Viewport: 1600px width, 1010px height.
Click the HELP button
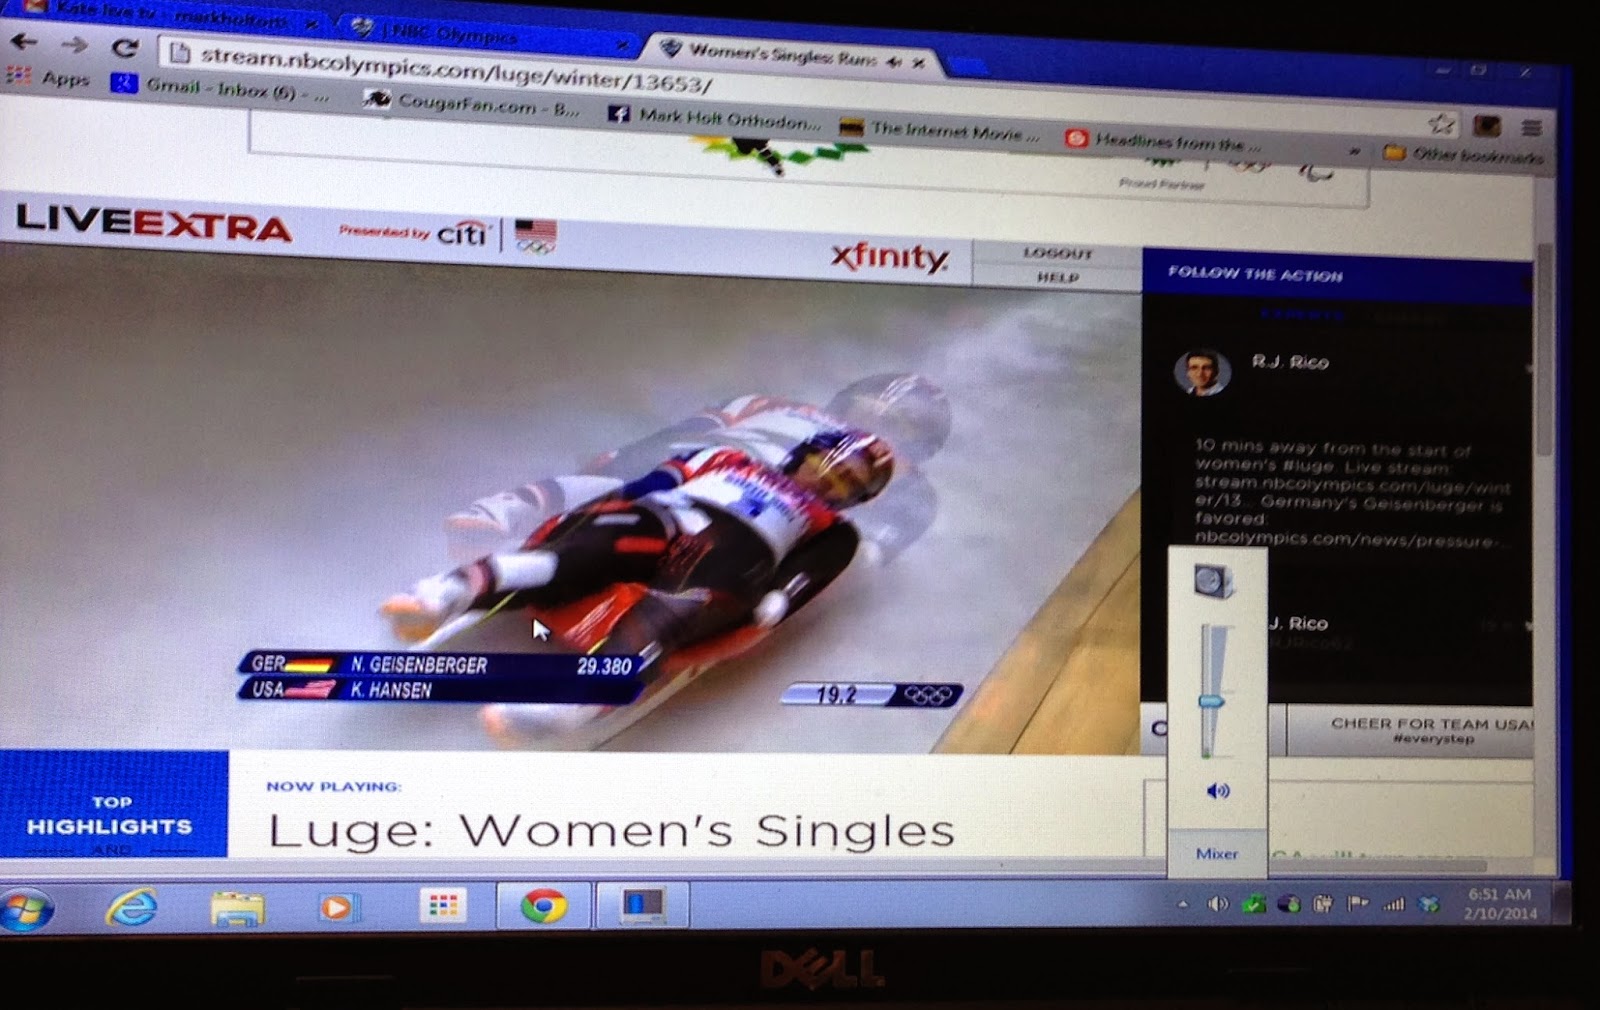point(1057,277)
